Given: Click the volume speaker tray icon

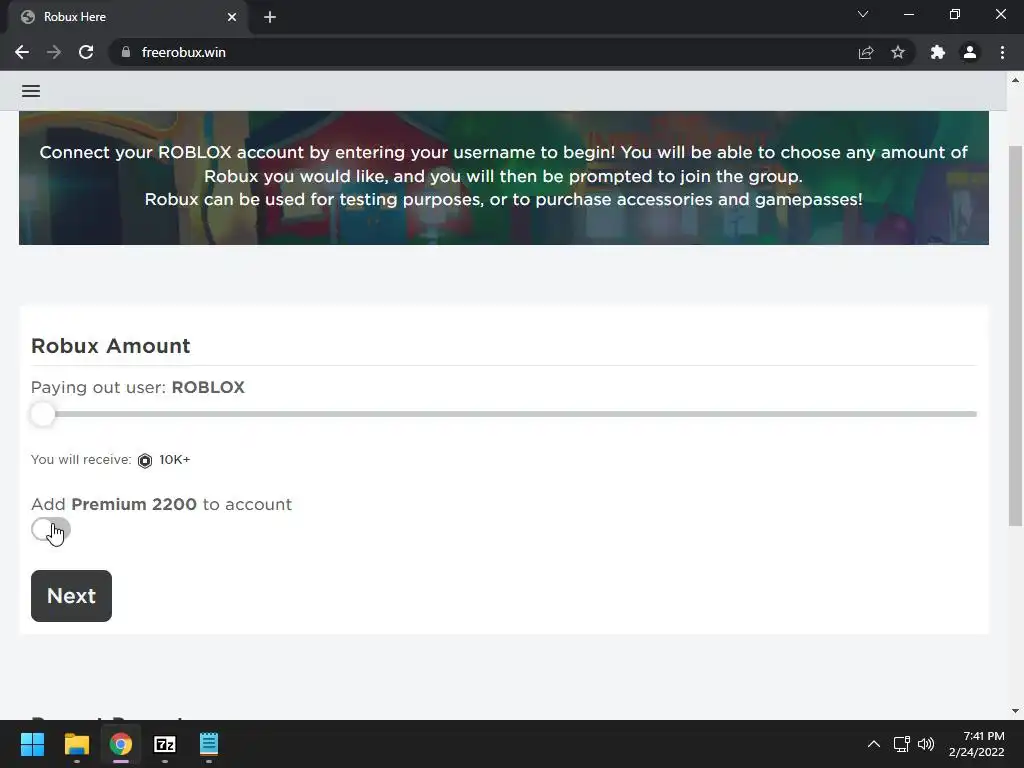Looking at the screenshot, I should point(926,744).
